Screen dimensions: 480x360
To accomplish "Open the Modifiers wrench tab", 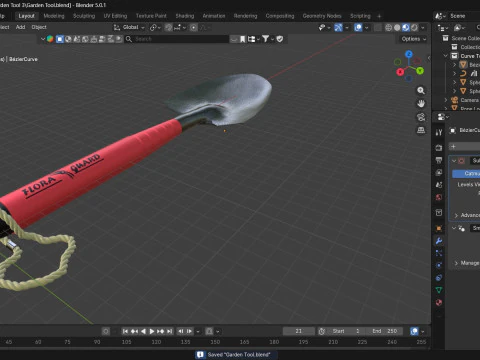I will pos(439,241).
